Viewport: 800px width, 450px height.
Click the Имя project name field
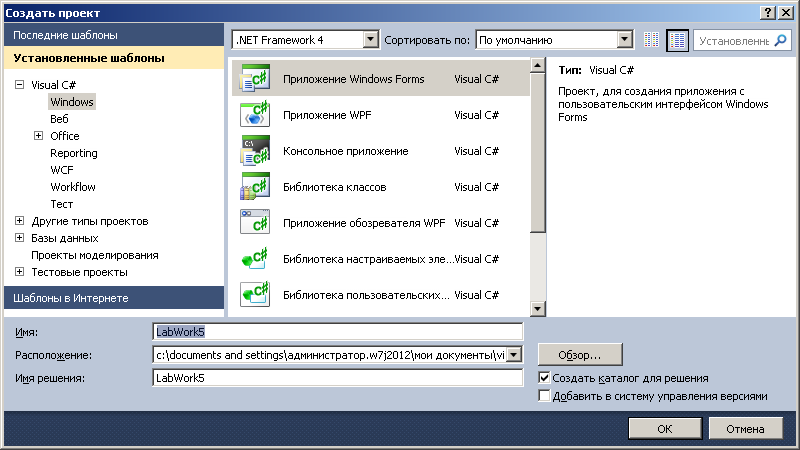(338, 332)
